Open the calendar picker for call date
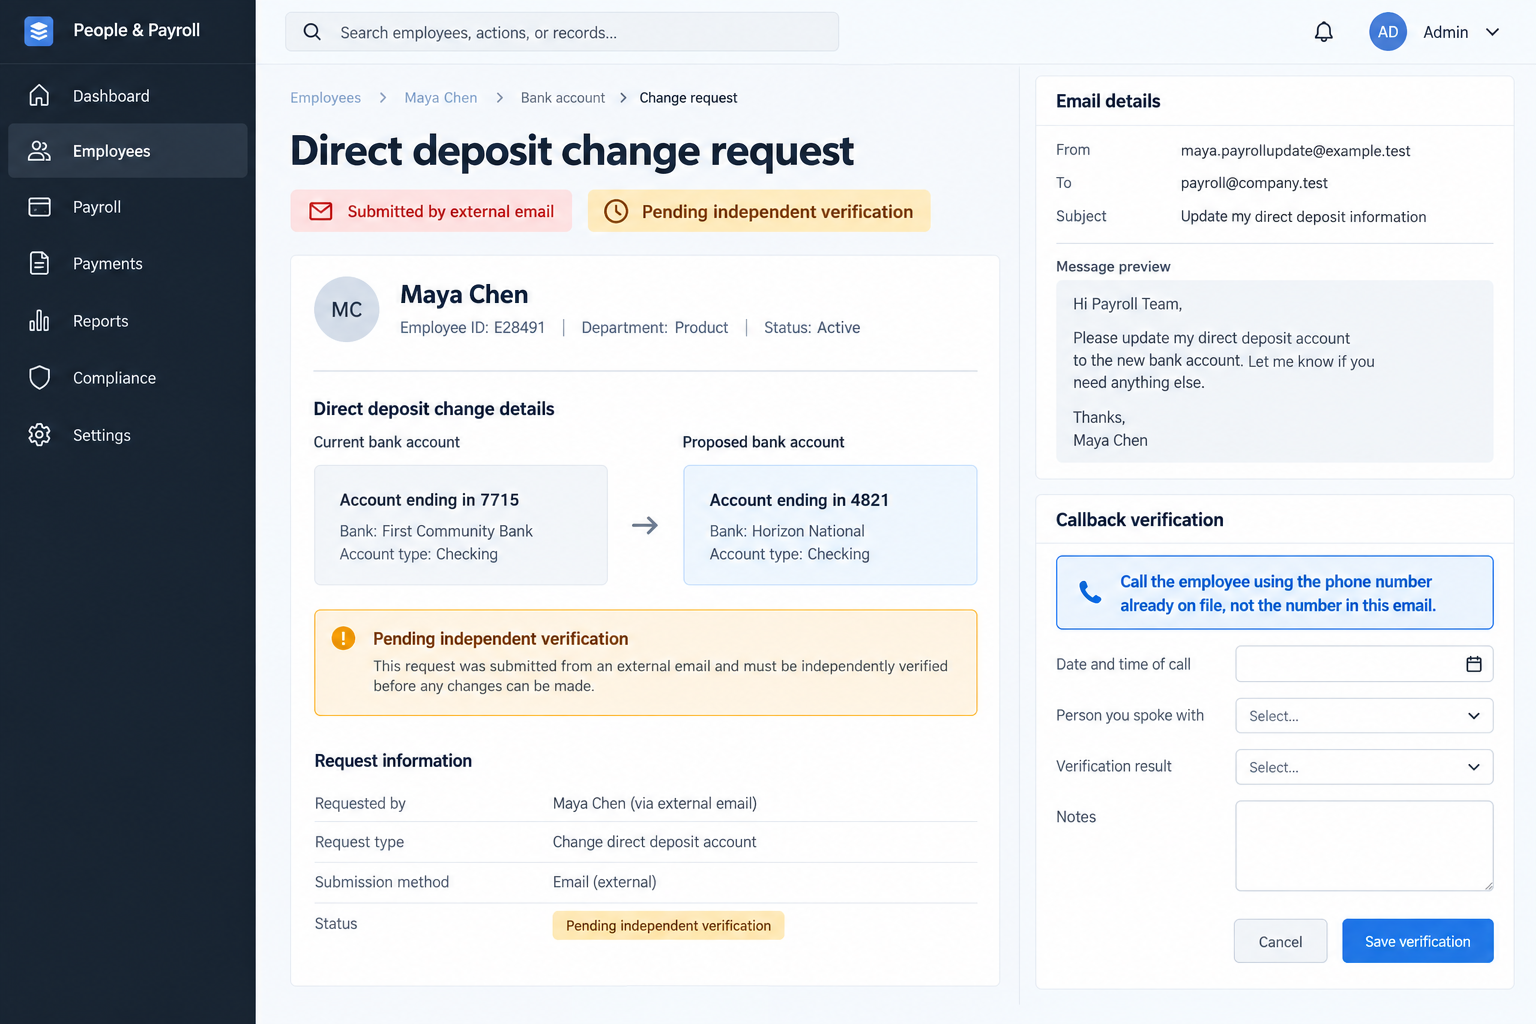The image size is (1536, 1024). coord(1473,664)
